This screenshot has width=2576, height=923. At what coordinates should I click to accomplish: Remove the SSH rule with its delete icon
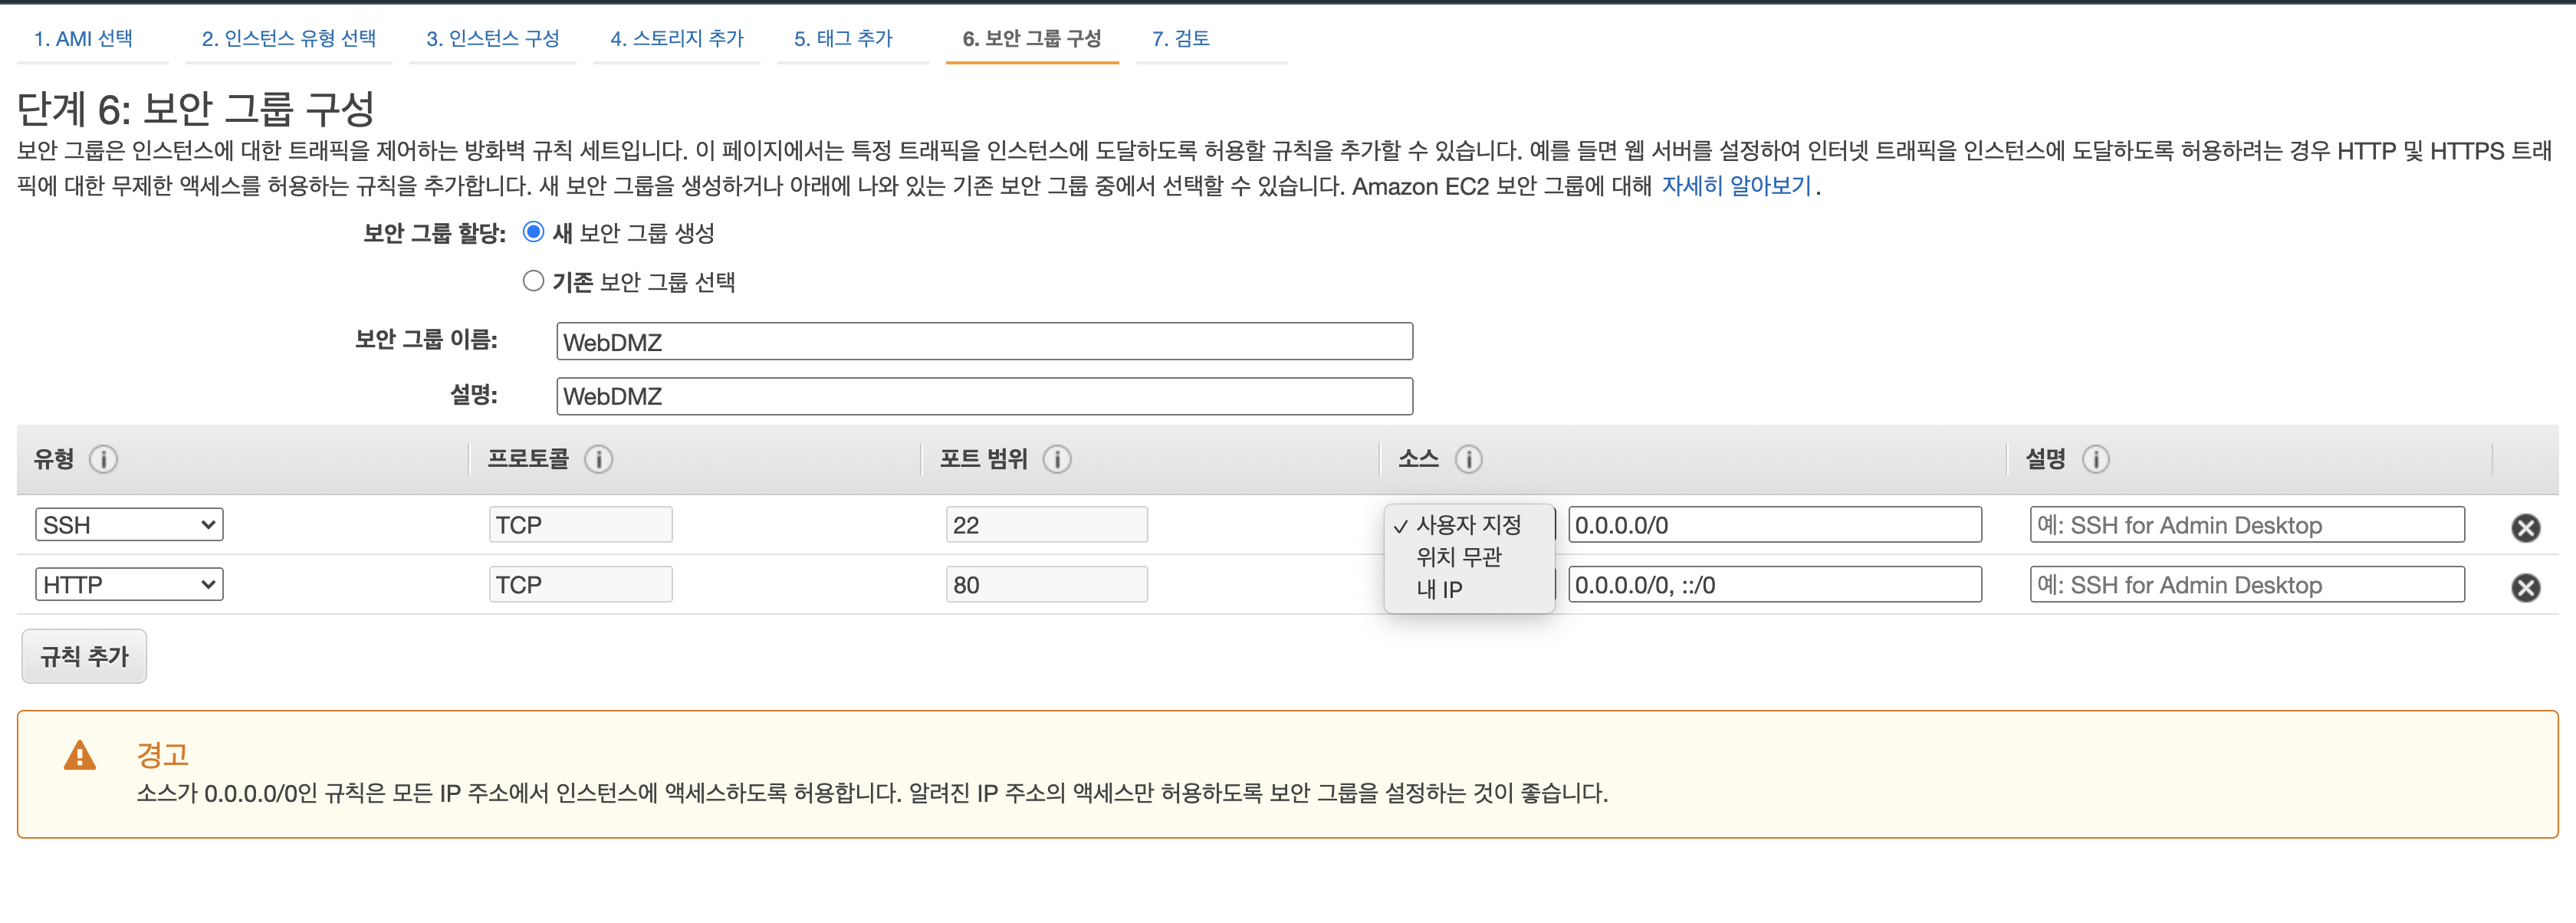point(2525,528)
